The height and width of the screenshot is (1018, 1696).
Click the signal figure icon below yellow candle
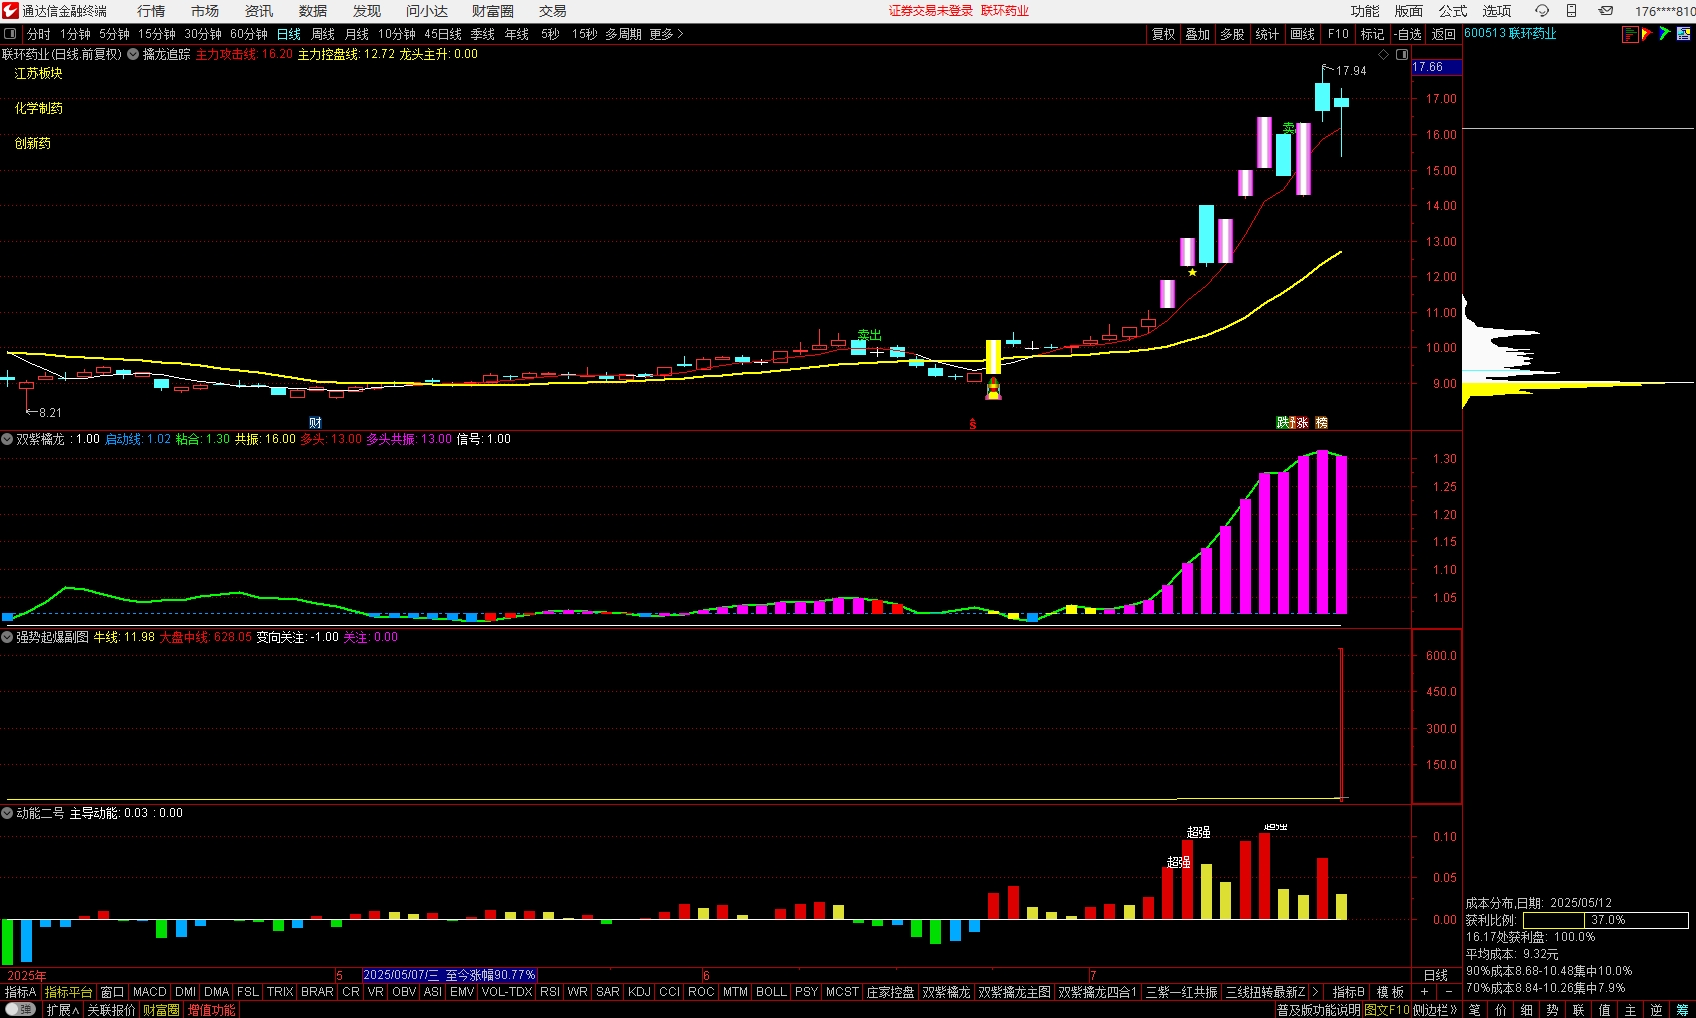pos(993,388)
